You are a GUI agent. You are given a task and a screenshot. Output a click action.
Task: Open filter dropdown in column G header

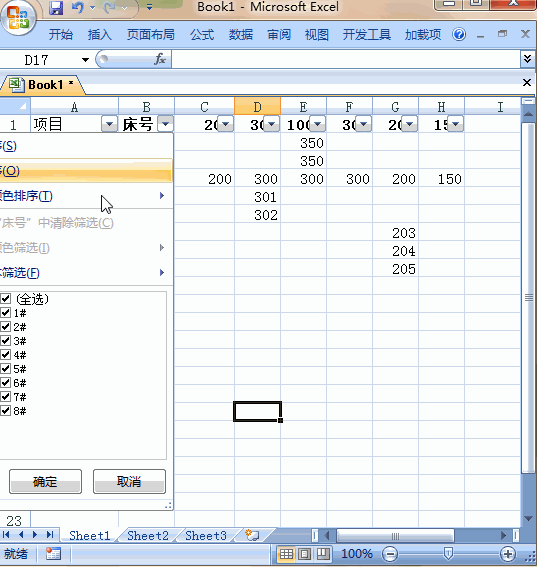[x=409, y=124]
